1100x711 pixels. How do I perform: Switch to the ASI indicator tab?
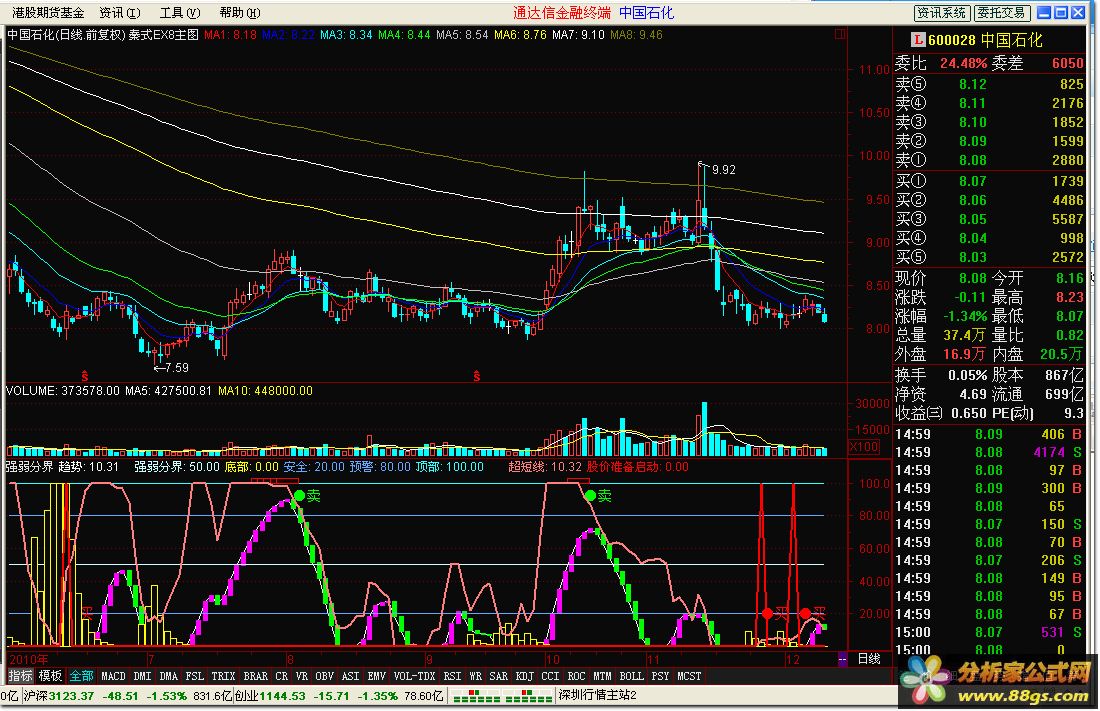[x=350, y=676]
